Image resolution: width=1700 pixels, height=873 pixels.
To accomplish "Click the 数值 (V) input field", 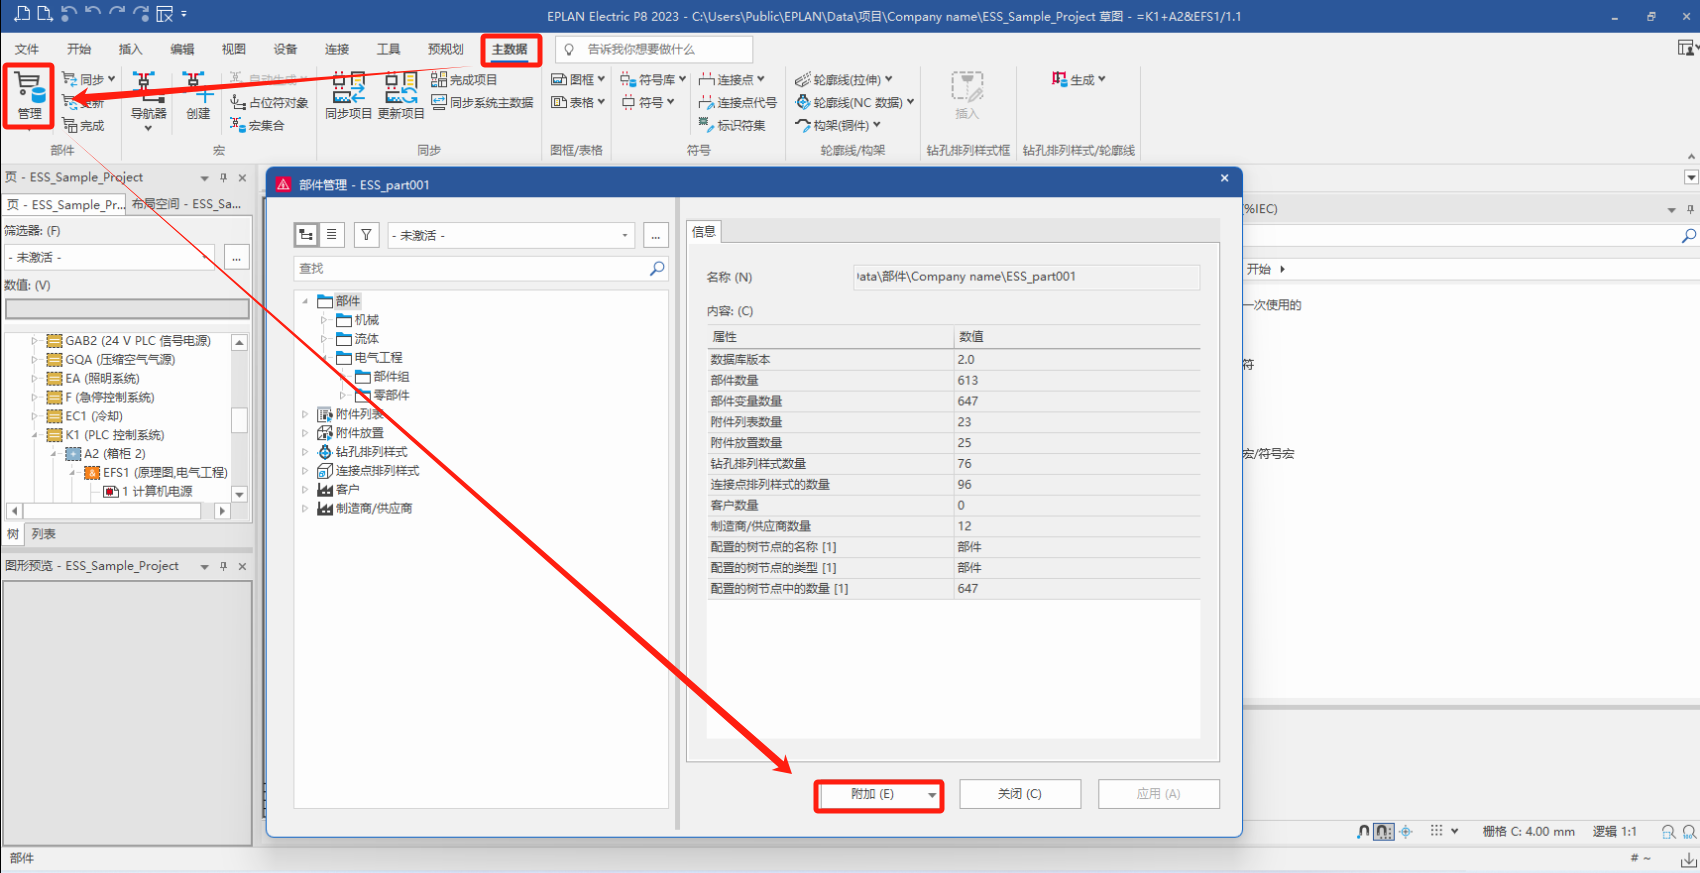I will coord(127,309).
